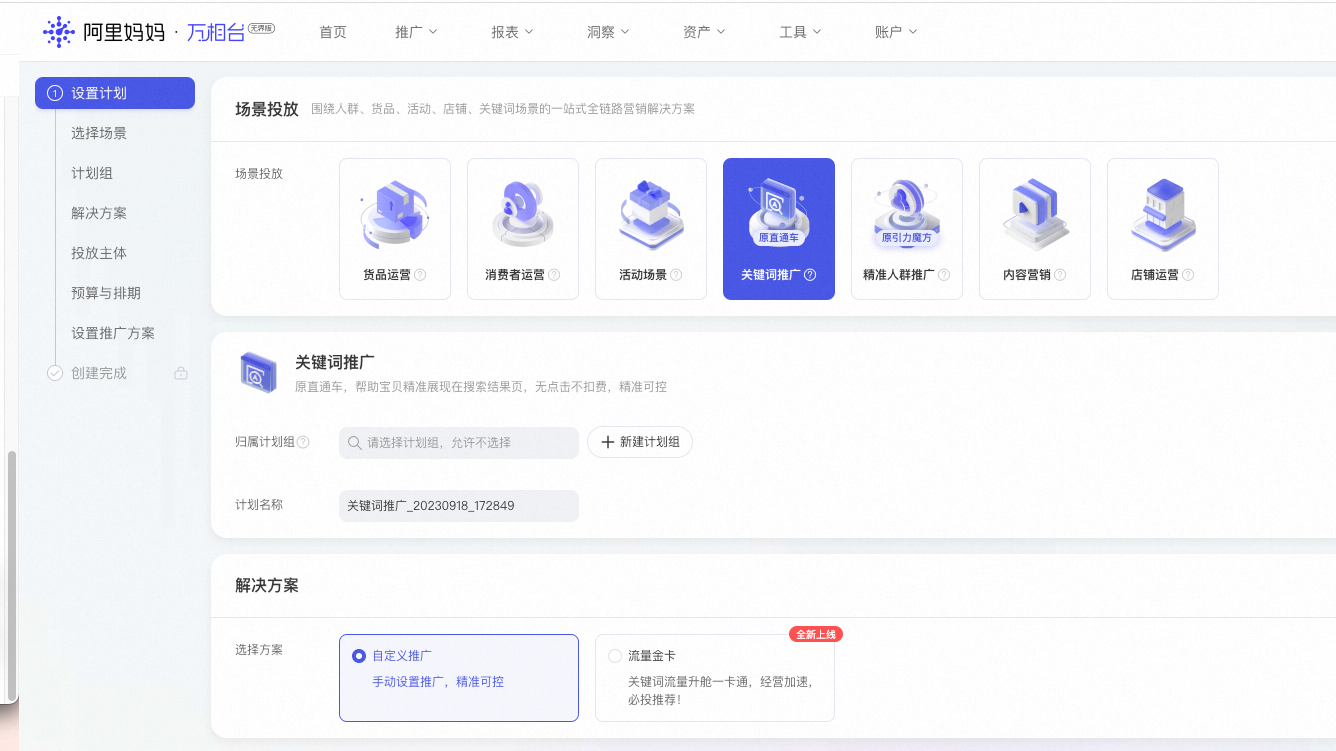Choose the 自定义推广 radio option
Screen dimensions: 1336x751
click(x=359, y=656)
